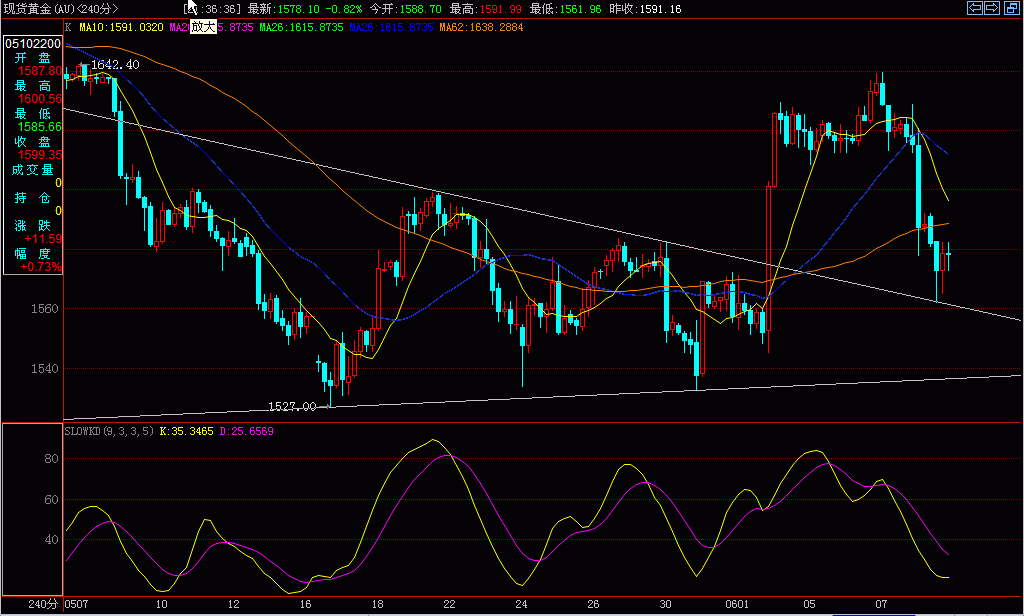Click the 07 date on time axis
The width and height of the screenshot is (1024, 616).
coord(881,604)
